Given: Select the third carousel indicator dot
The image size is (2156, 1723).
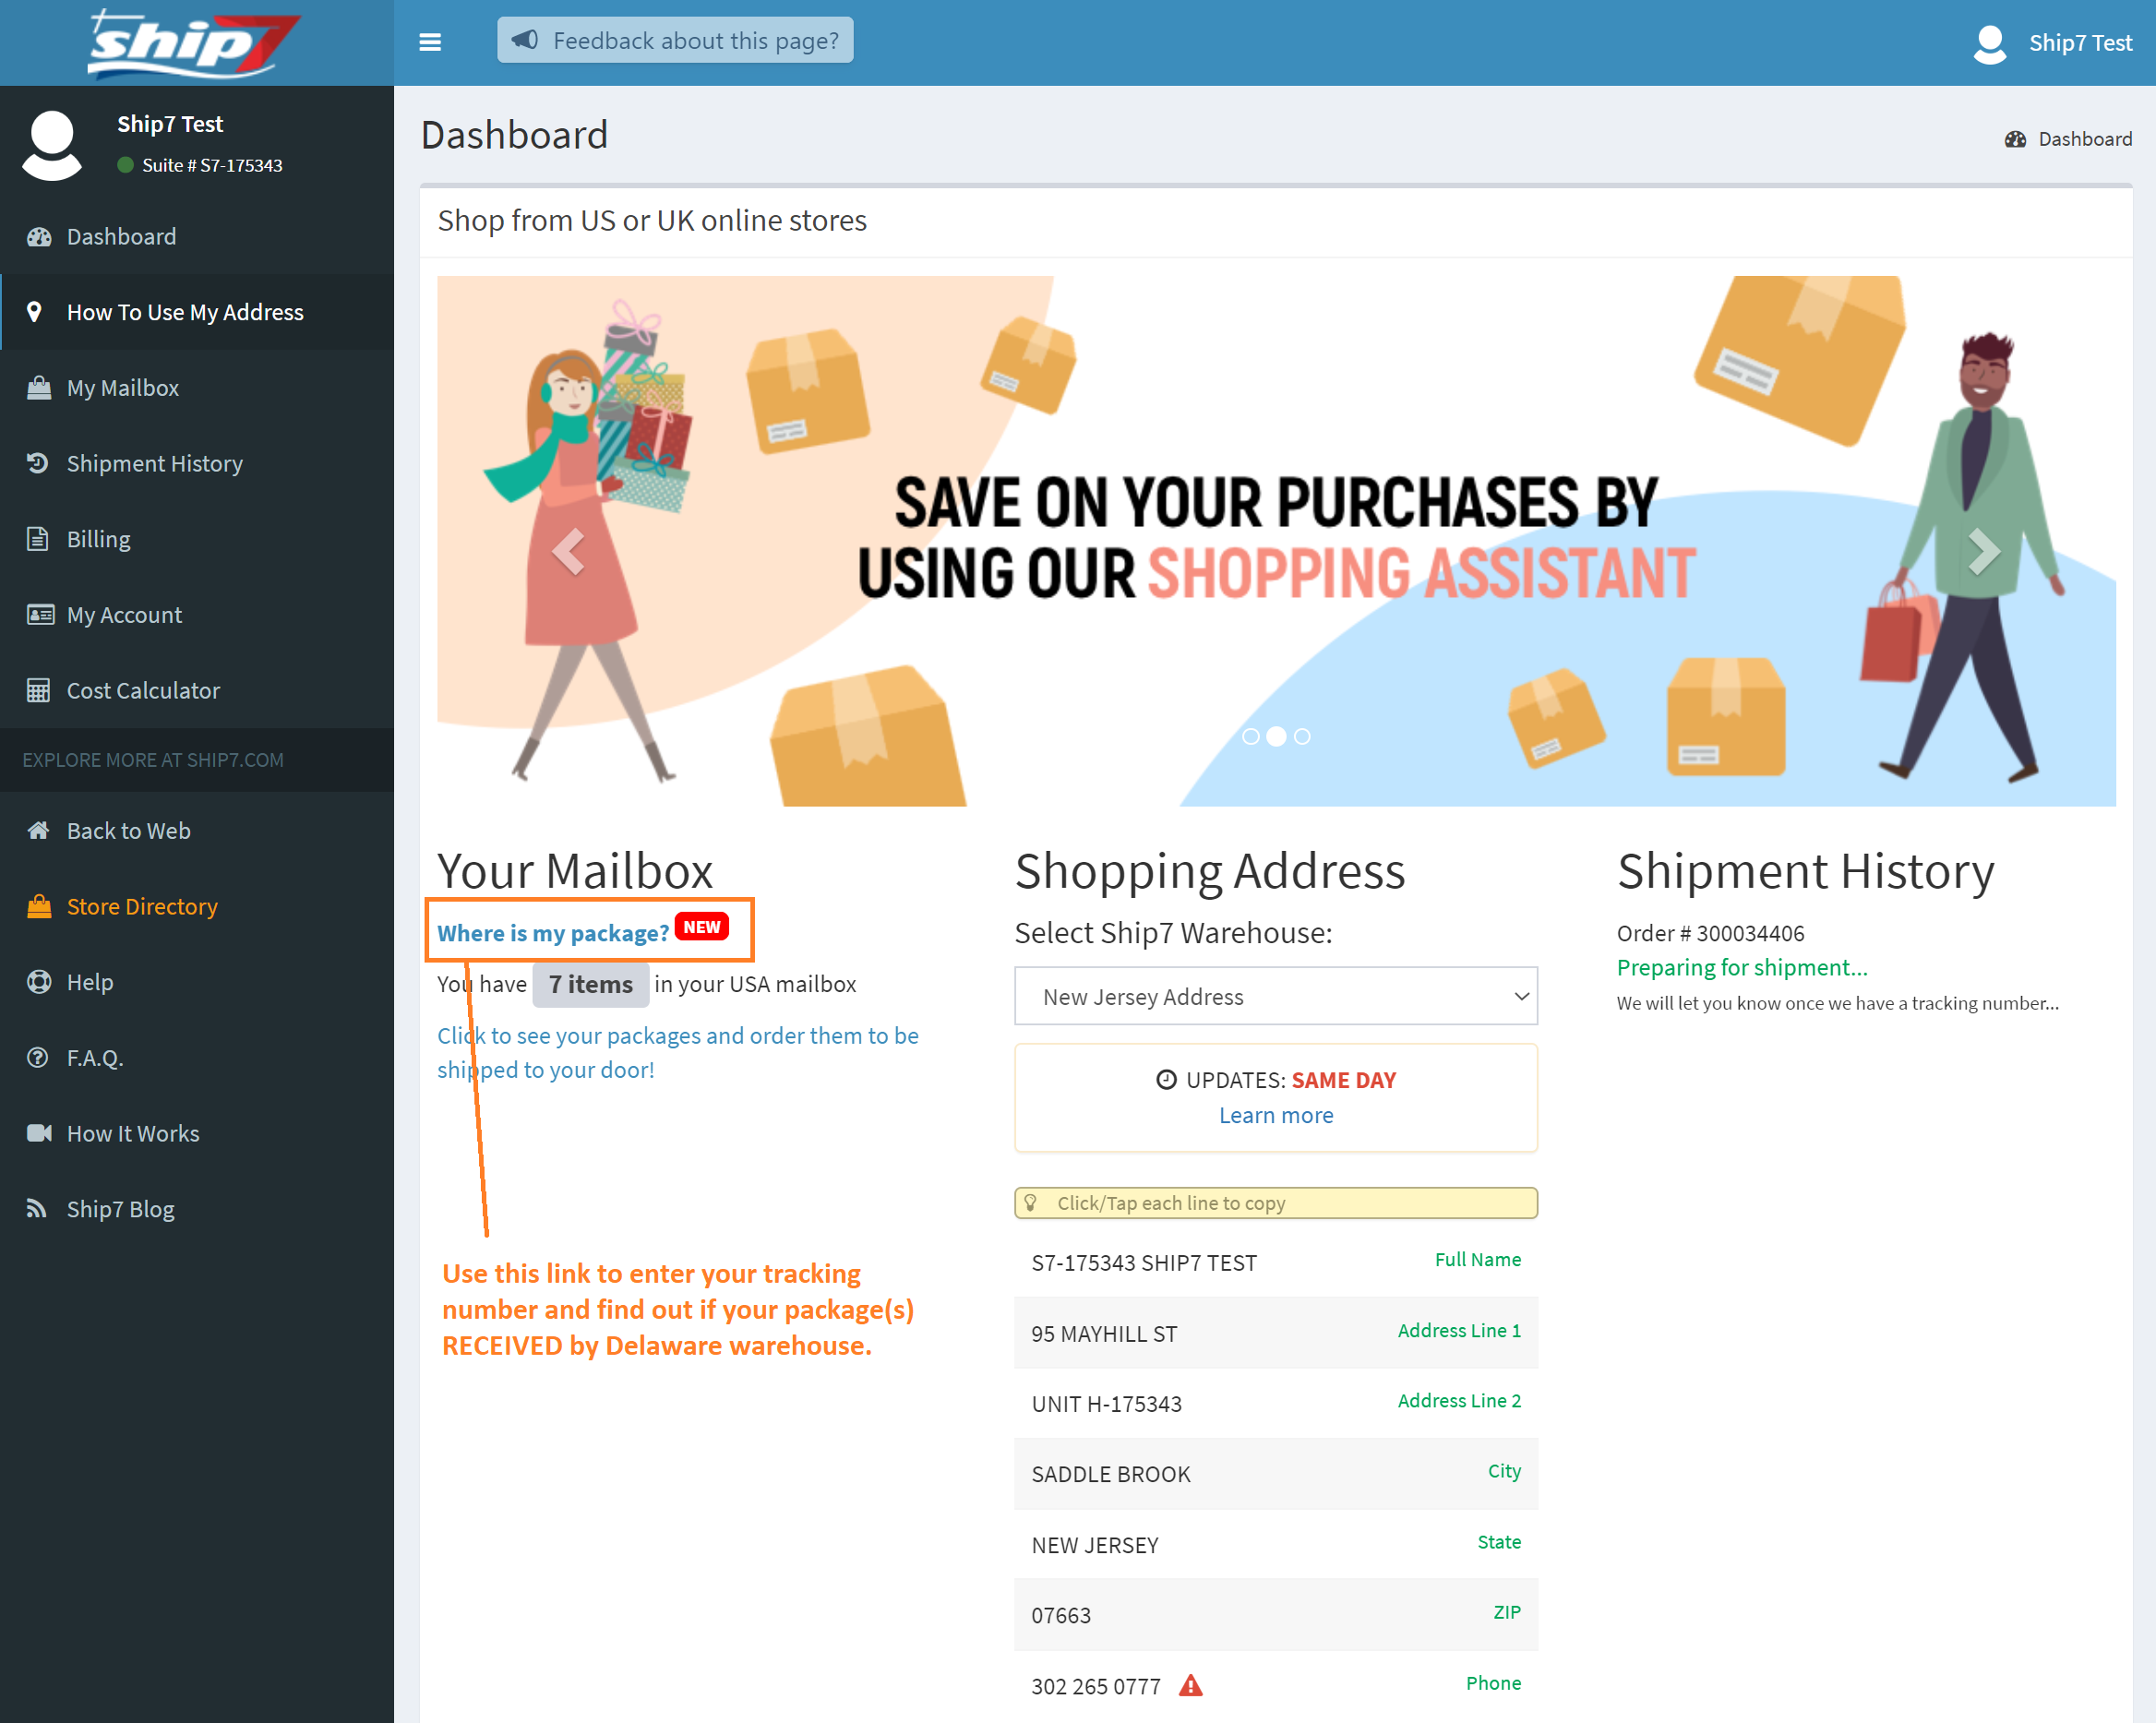Looking at the screenshot, I should (x=1302, y=736).
